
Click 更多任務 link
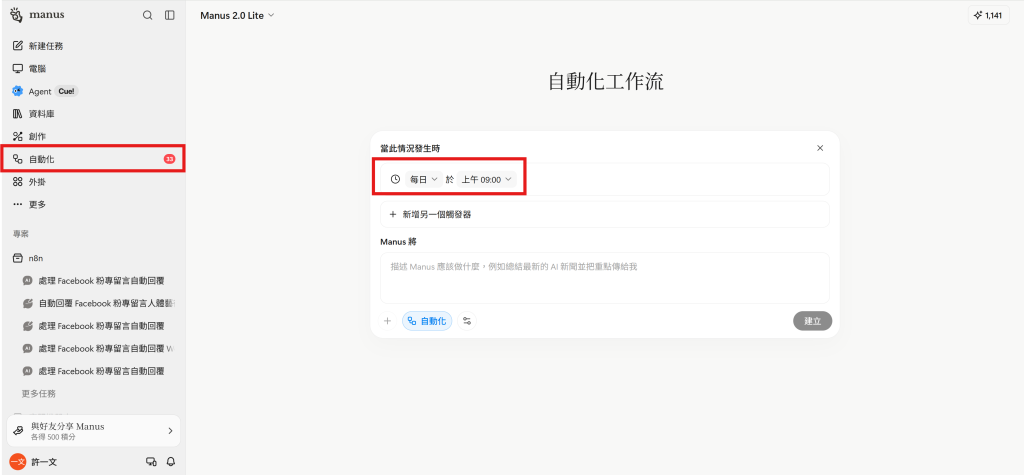click(x=39, y=393)
